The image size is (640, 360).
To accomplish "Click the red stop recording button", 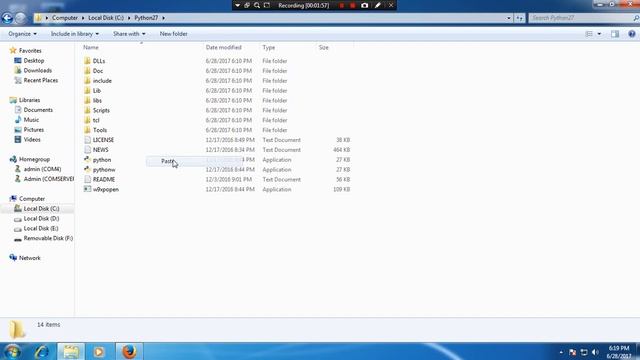I will coord(353,5).
